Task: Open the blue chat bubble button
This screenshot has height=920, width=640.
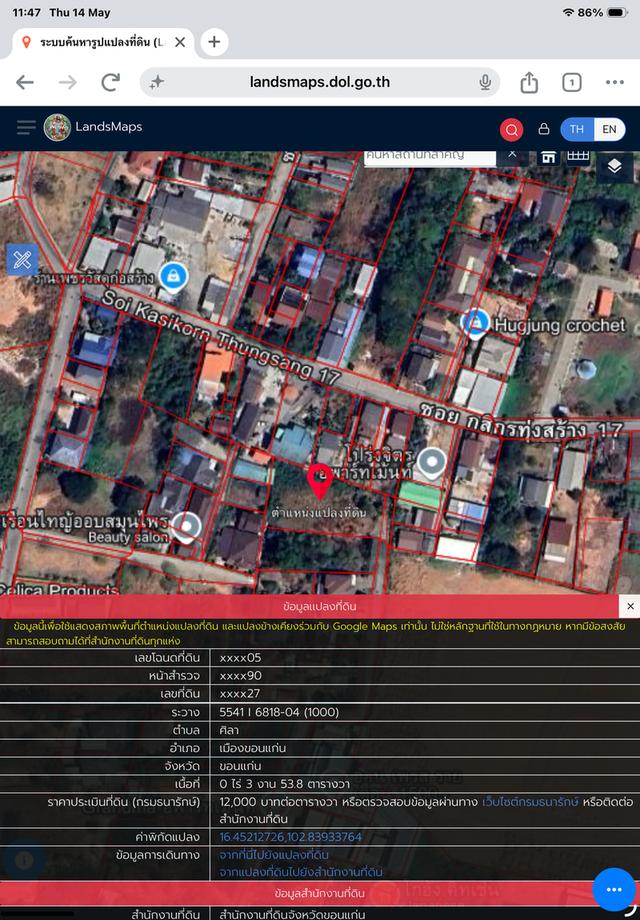Action: [614, 889]
